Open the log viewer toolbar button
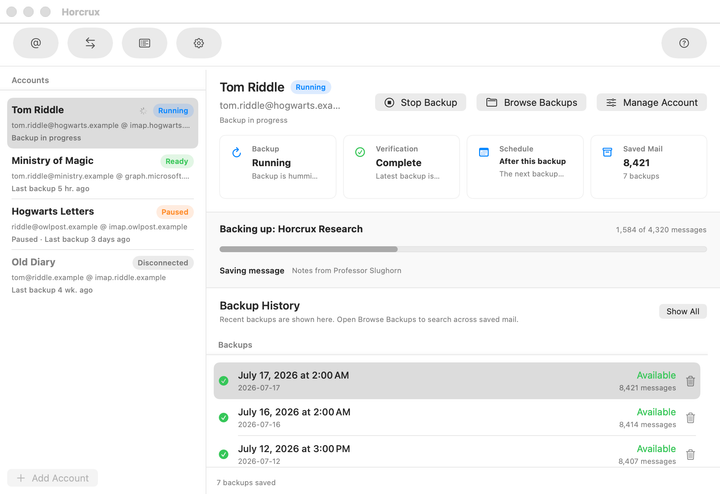Image resolution: width=720 pixels, height=494 pixels. [145, 43]
